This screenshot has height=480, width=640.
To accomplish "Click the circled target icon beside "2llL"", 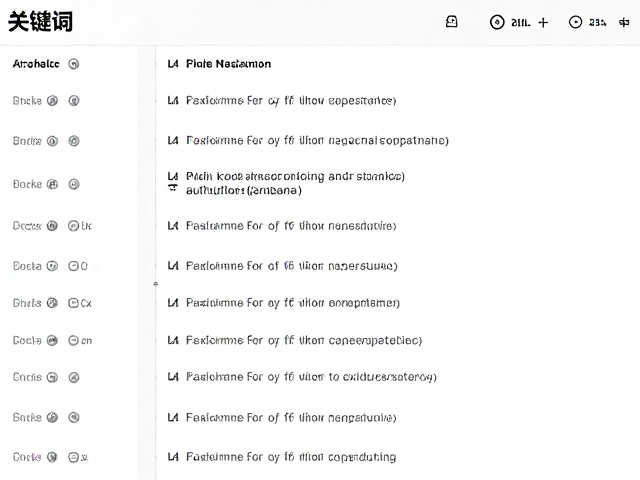I will pyautogui.click(x=497, y=22).
